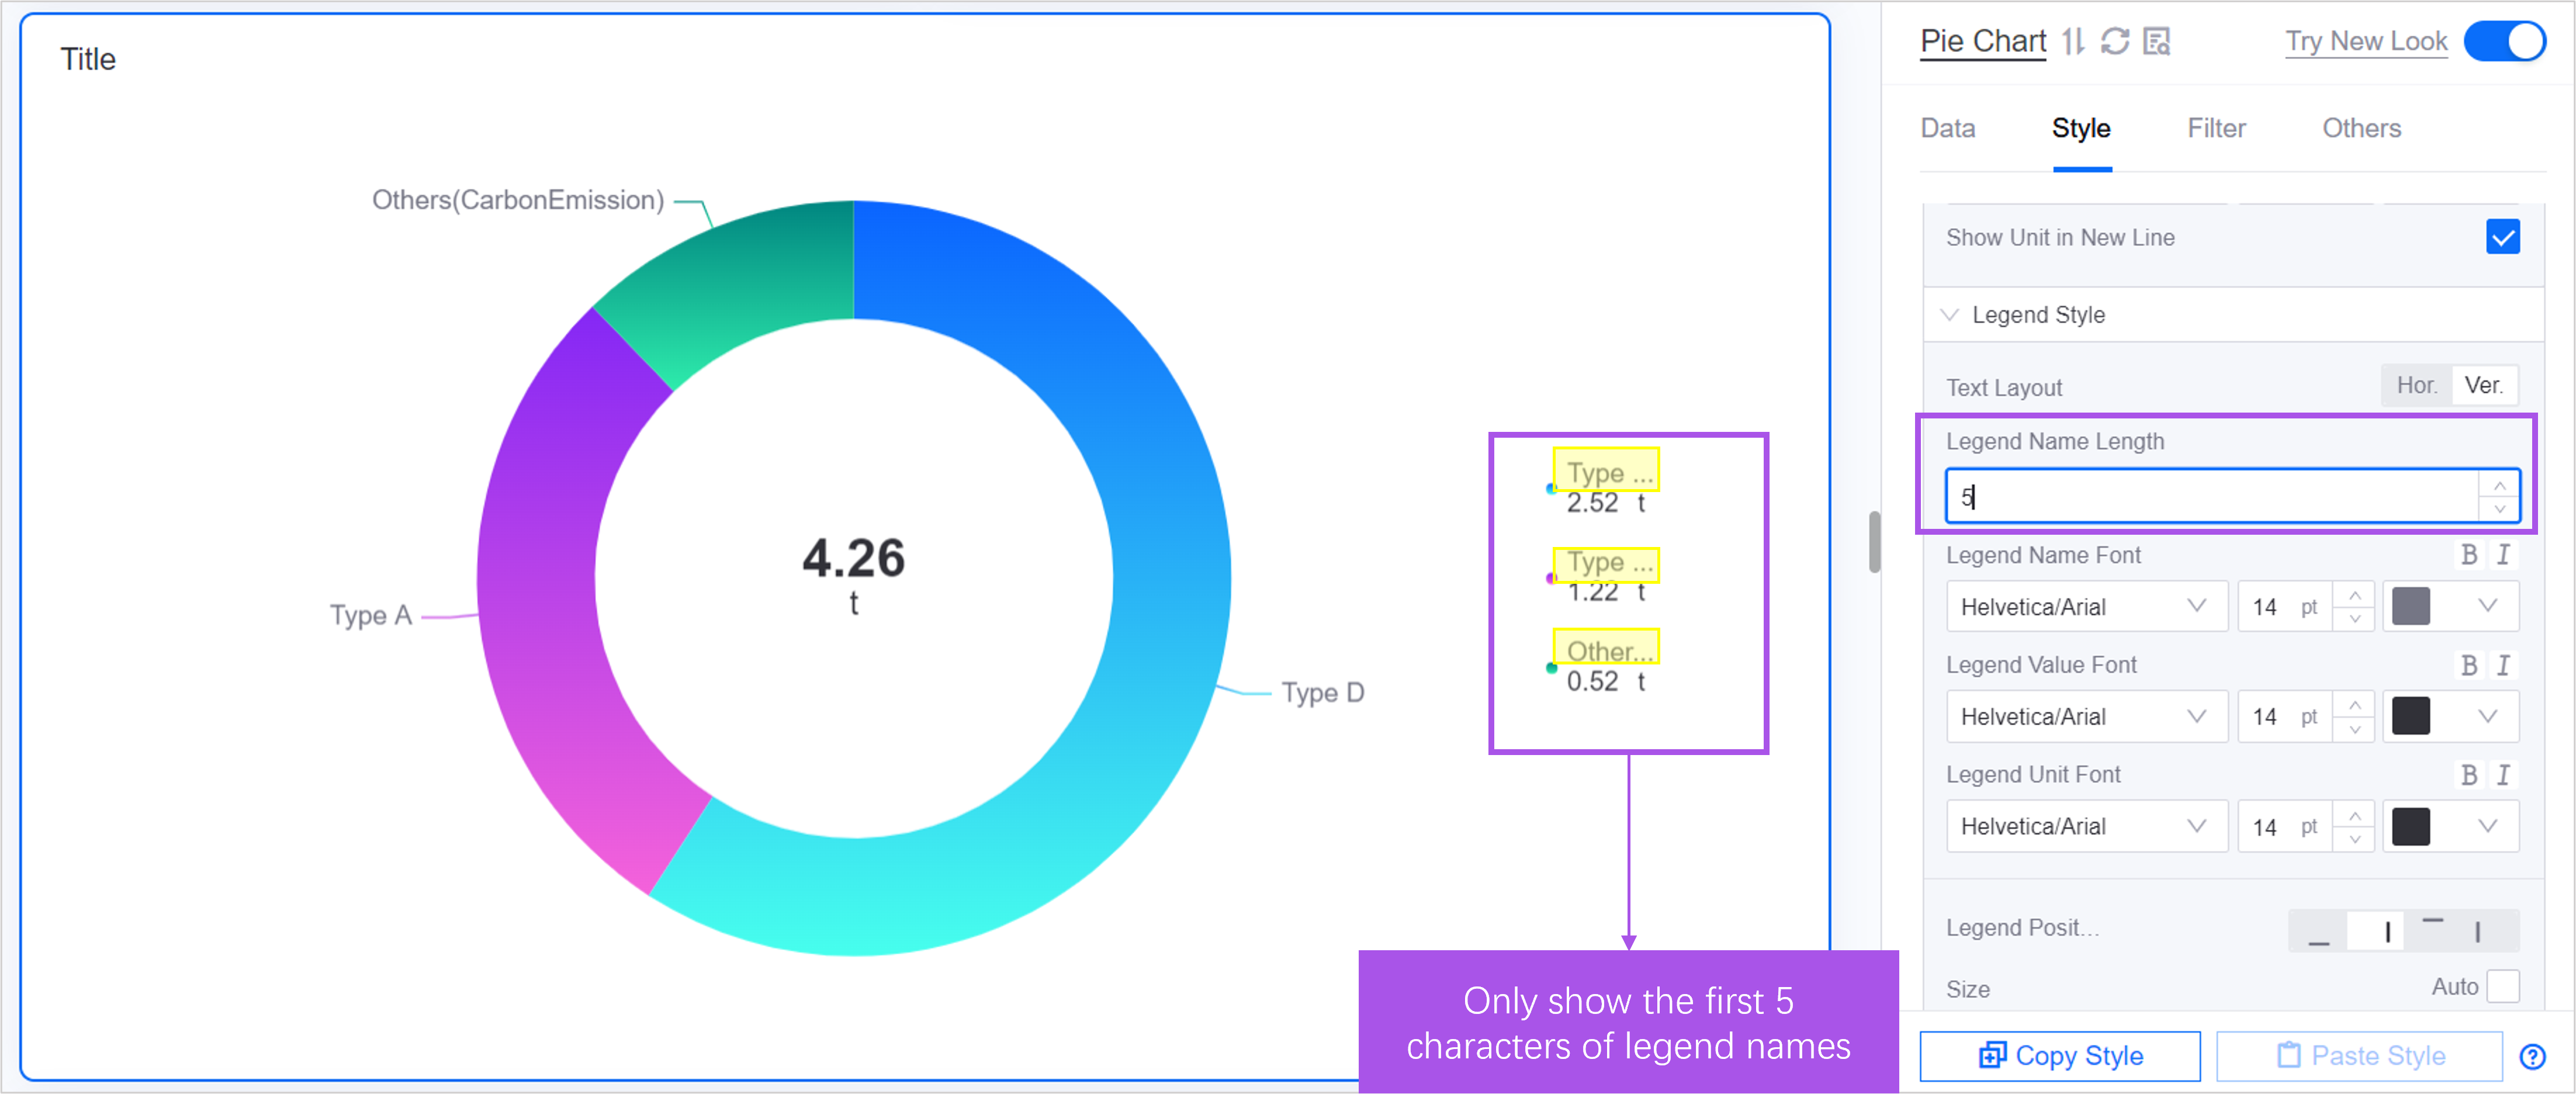The height and width of the screenshot is (1094, 2576).
Task: Click the Legend Name Length input field
Action: coord(2210,496)
